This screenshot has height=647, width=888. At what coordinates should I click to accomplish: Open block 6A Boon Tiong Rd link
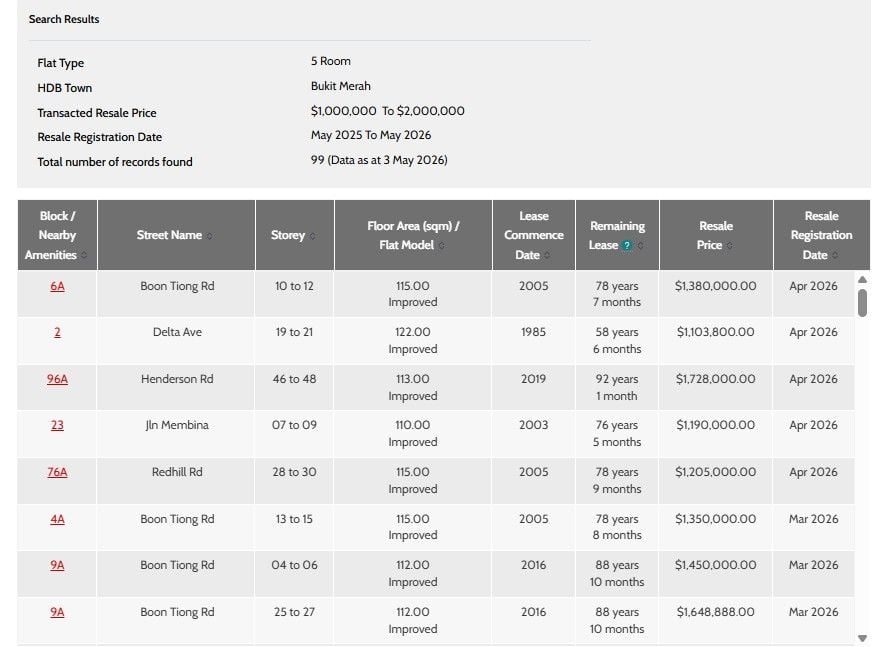coord(57,286)
